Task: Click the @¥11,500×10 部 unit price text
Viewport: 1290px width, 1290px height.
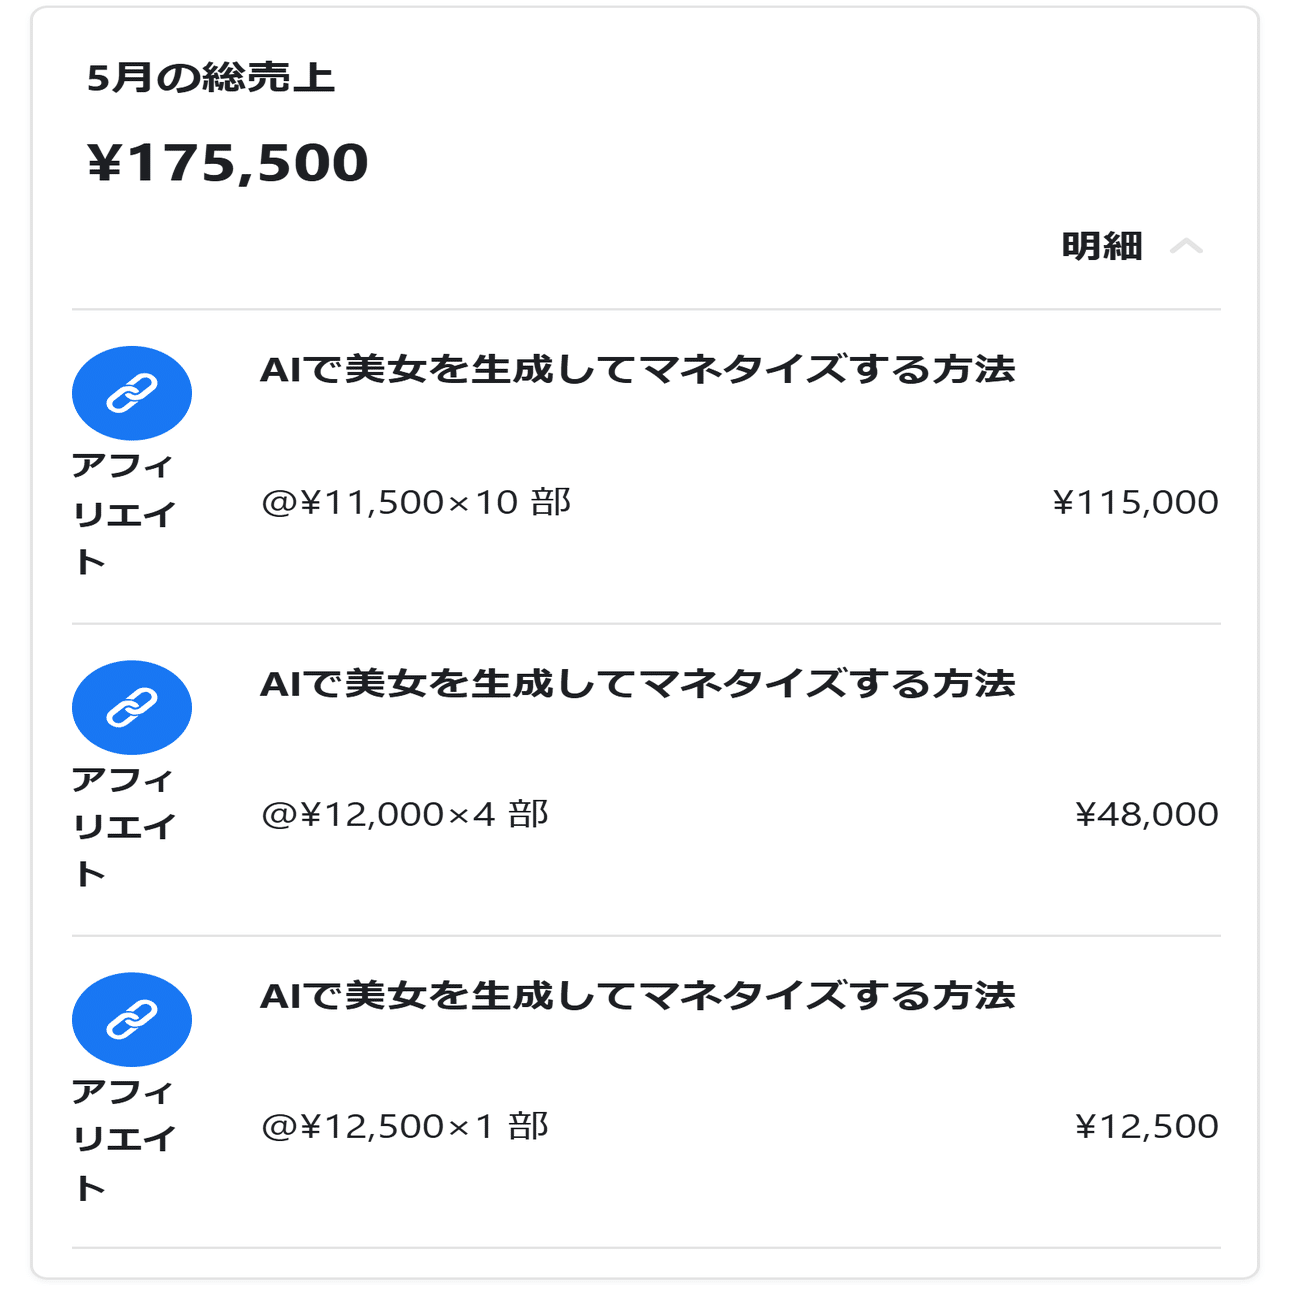Action: pos(416,502)
